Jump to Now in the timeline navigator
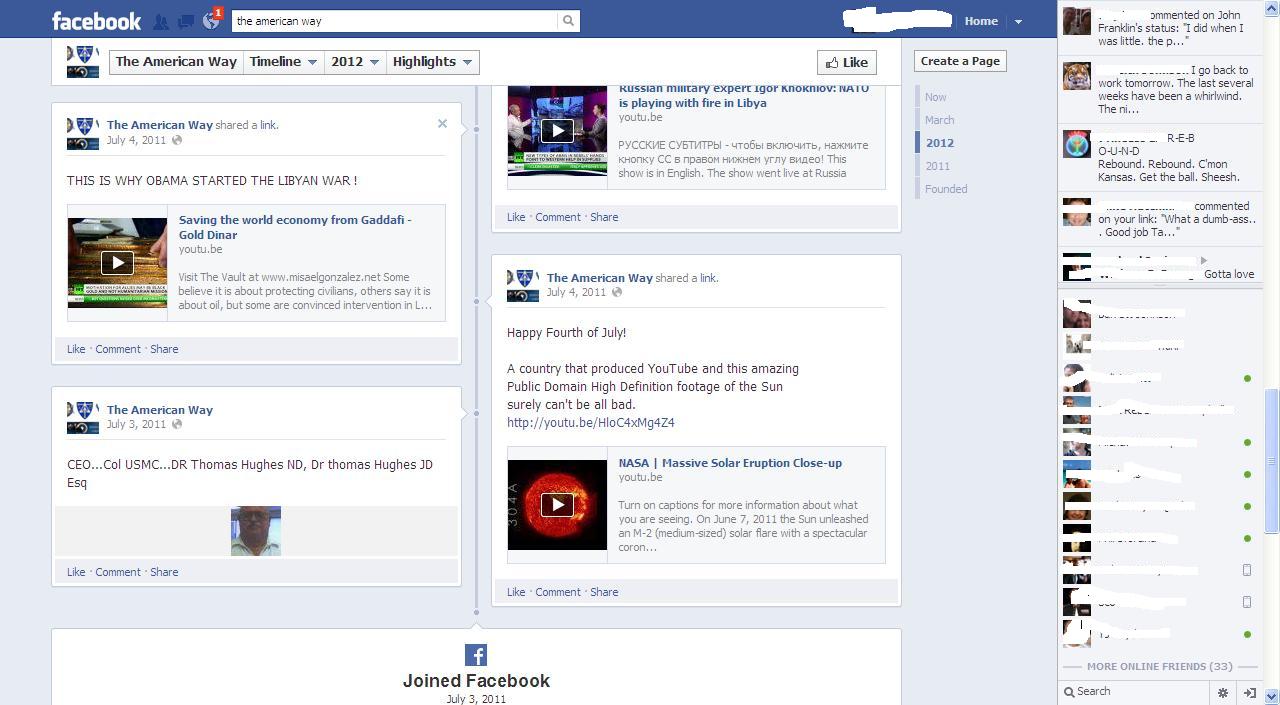 [936, 97]
